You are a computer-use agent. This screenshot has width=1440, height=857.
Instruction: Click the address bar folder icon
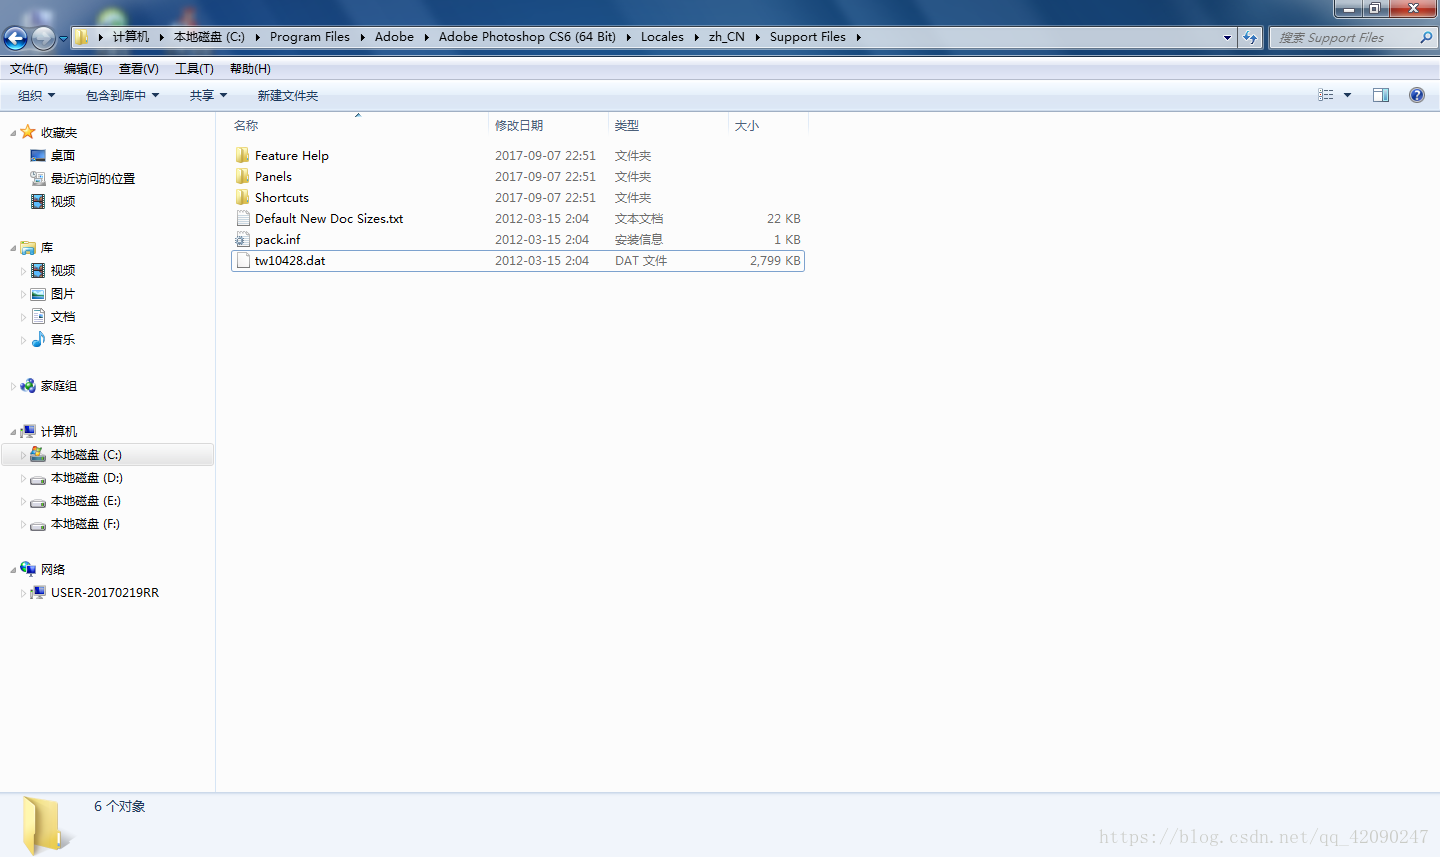pyautogui.click(x=82, y=37)
